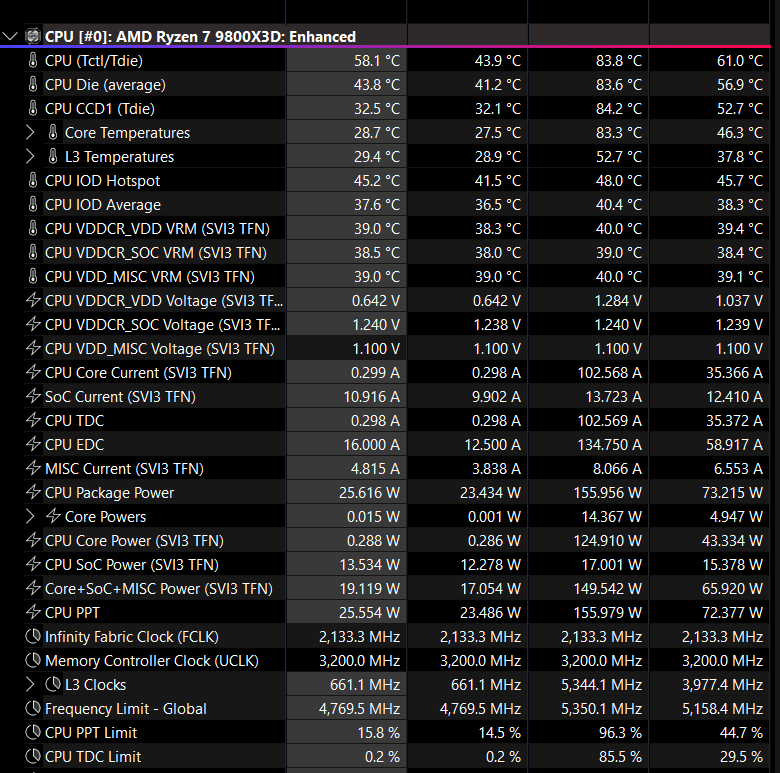Click the 0.642 V current value
Screen dimensions: 780x773
[376, 300]
